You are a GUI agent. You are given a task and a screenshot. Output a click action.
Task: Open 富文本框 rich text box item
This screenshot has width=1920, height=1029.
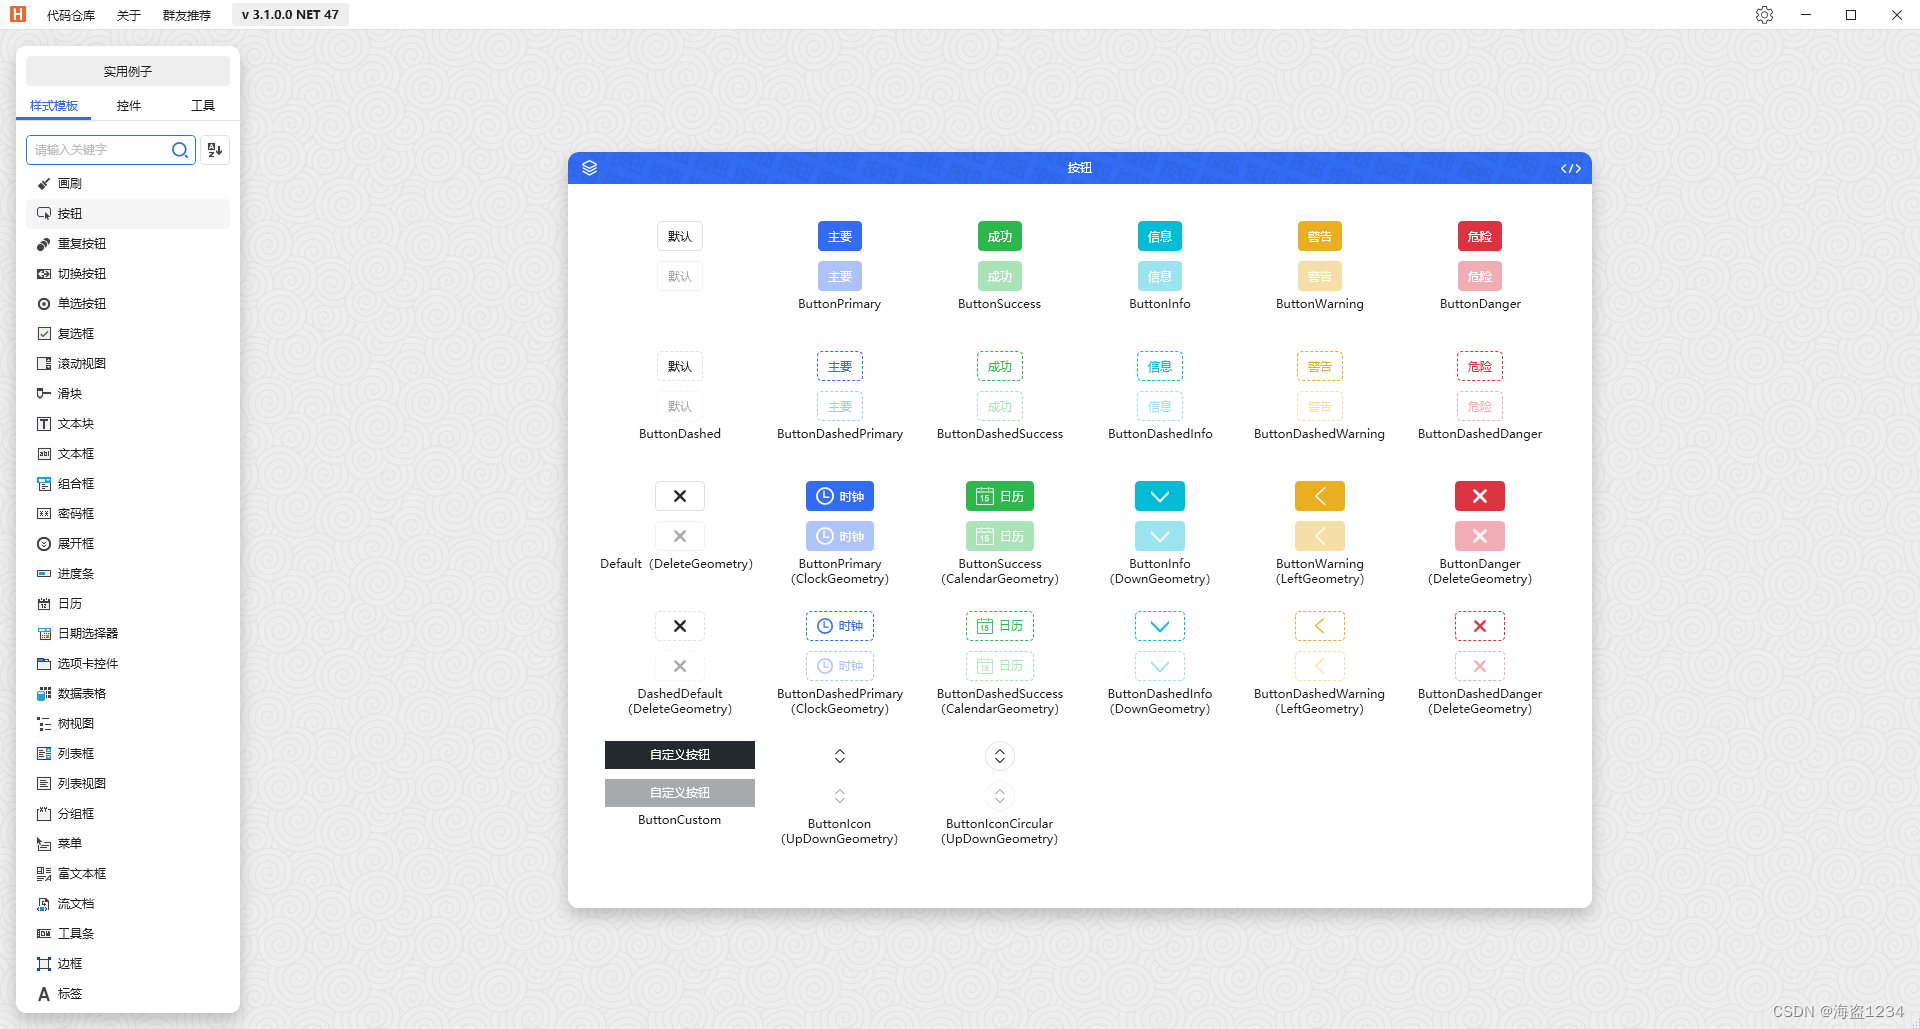coord(128,874)
